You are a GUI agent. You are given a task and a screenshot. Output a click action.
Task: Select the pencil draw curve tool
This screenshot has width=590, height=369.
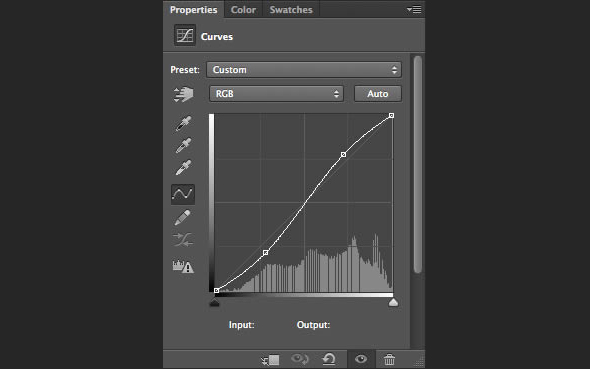pyautogui.click(x=183, y=218)
